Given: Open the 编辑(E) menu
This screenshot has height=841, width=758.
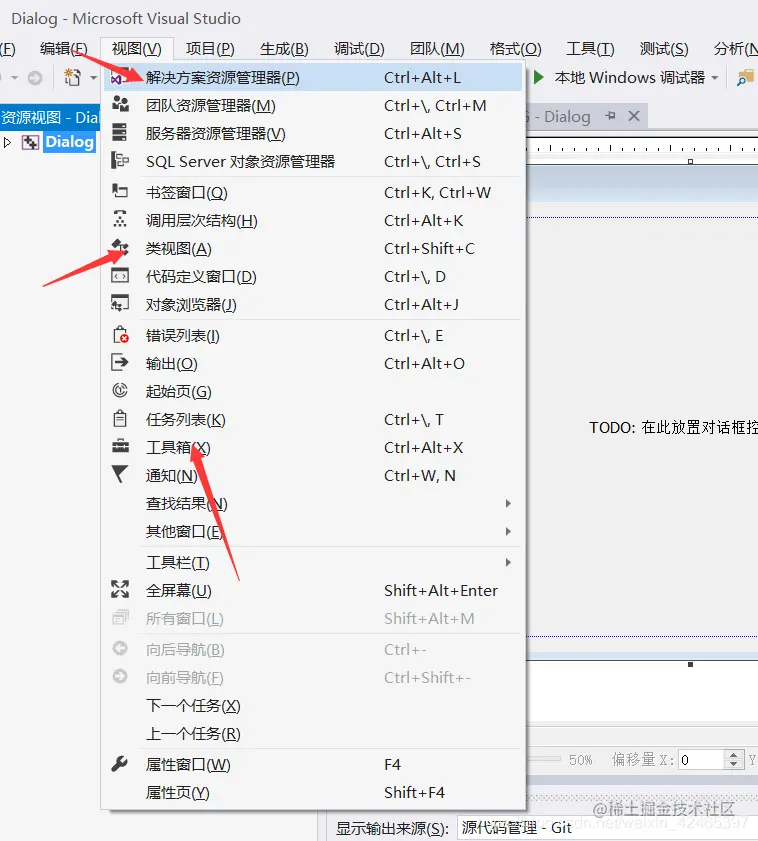Looking at the screenshot, I should pyautogui.click(x=63, y=49).
